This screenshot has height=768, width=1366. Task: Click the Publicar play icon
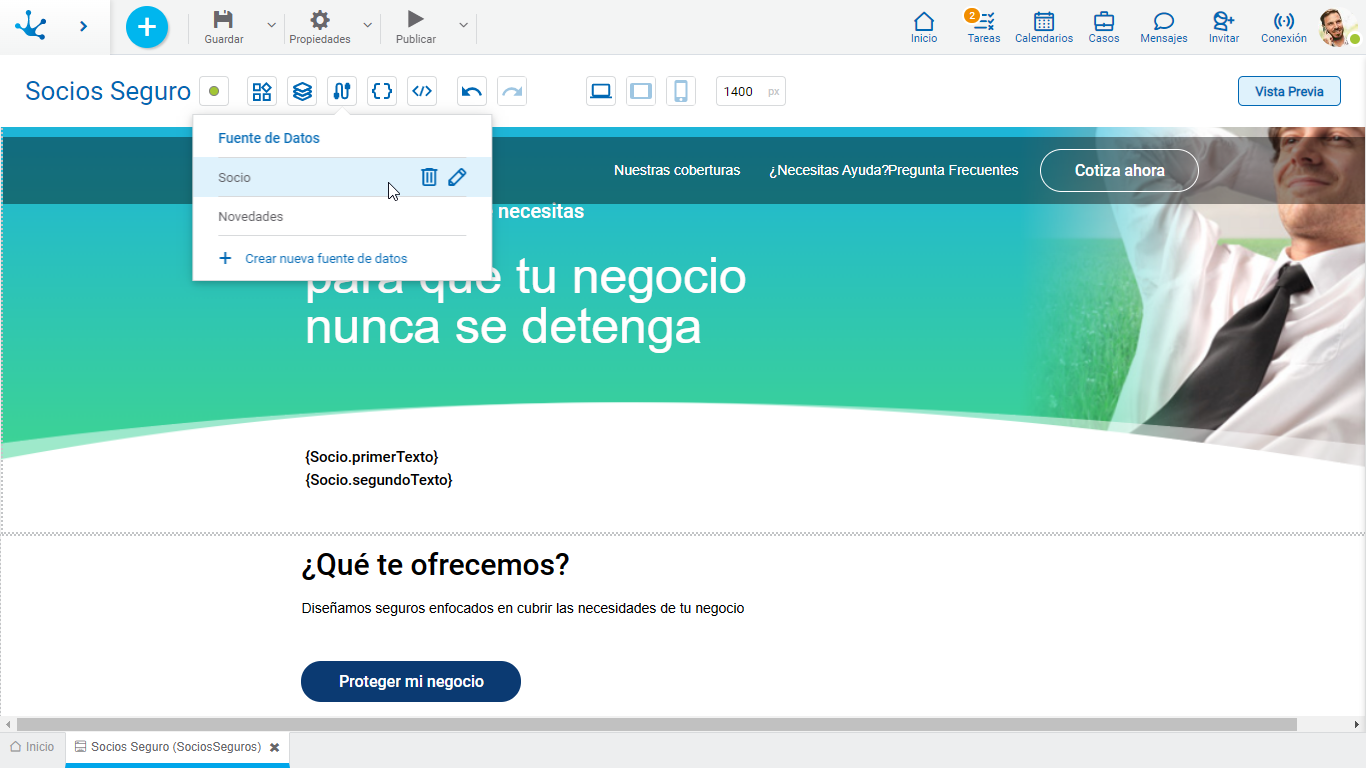click(x=416, y=19)
